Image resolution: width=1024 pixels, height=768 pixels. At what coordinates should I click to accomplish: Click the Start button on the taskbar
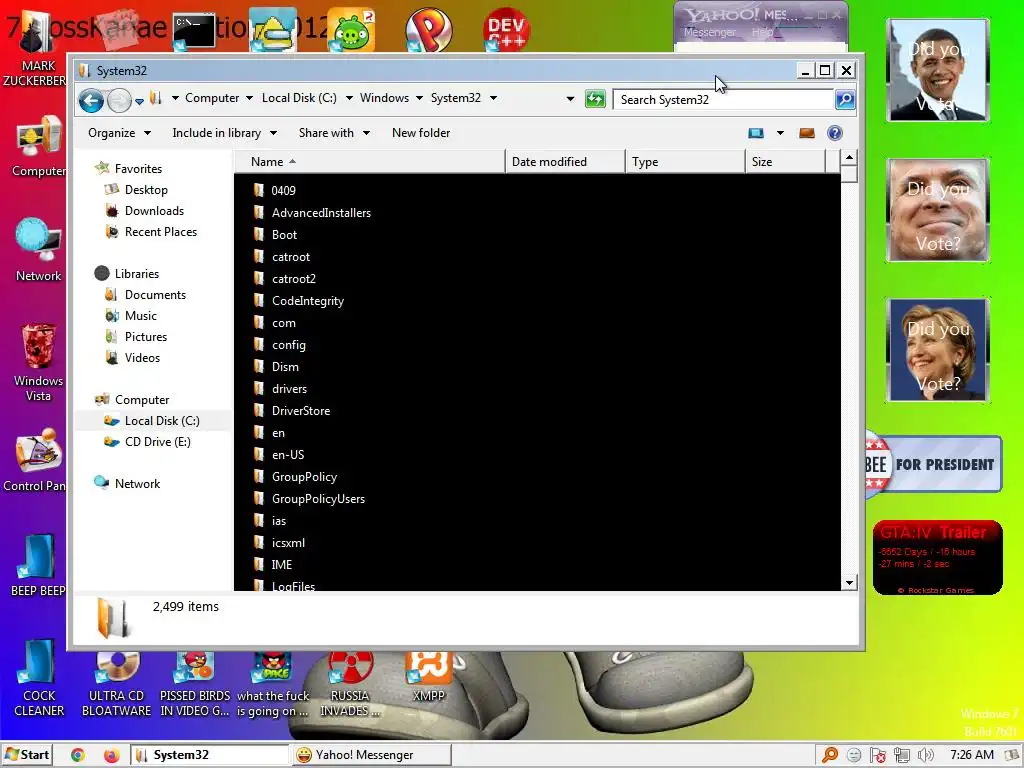coord(27,755)
